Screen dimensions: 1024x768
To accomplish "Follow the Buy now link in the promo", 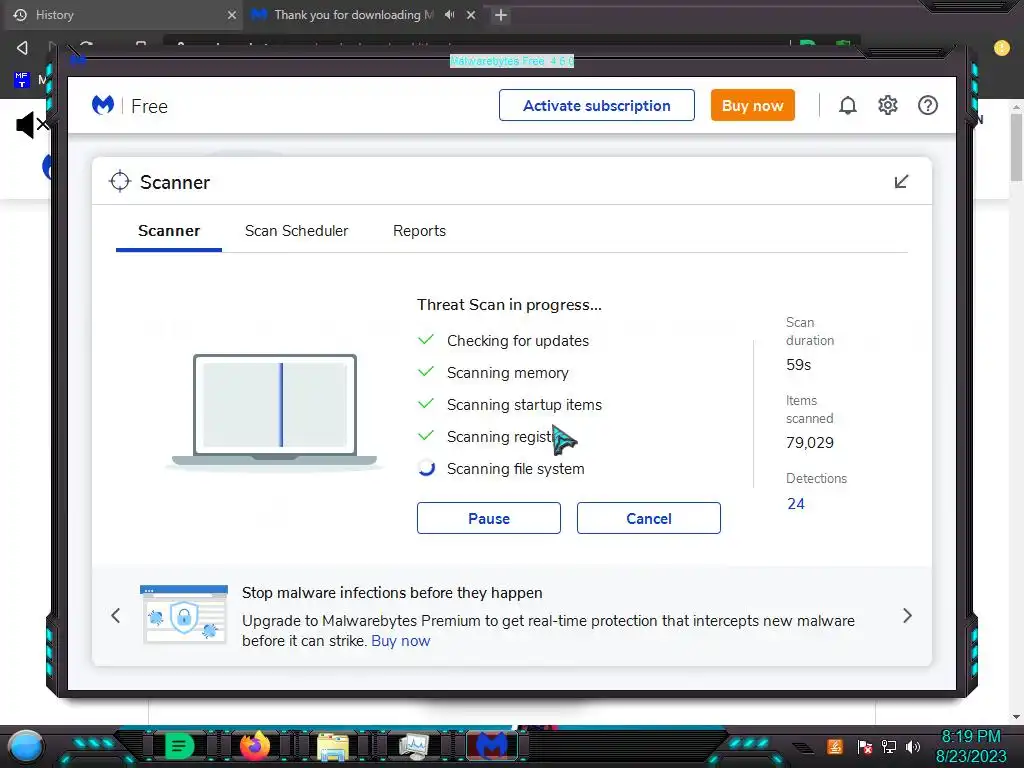I will tap(400, 641).
